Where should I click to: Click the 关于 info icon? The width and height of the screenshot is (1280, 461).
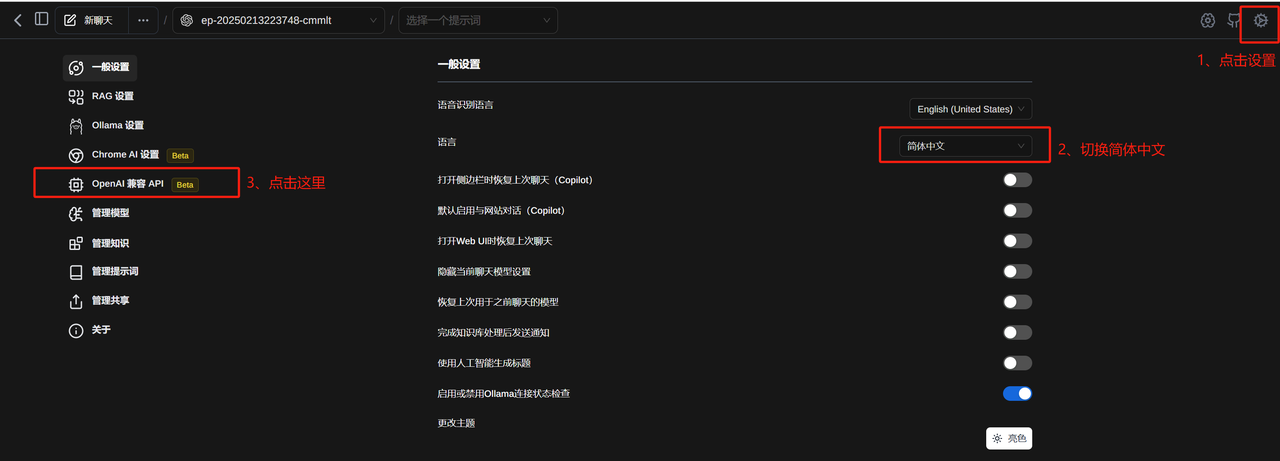click(x=76, y=331)
